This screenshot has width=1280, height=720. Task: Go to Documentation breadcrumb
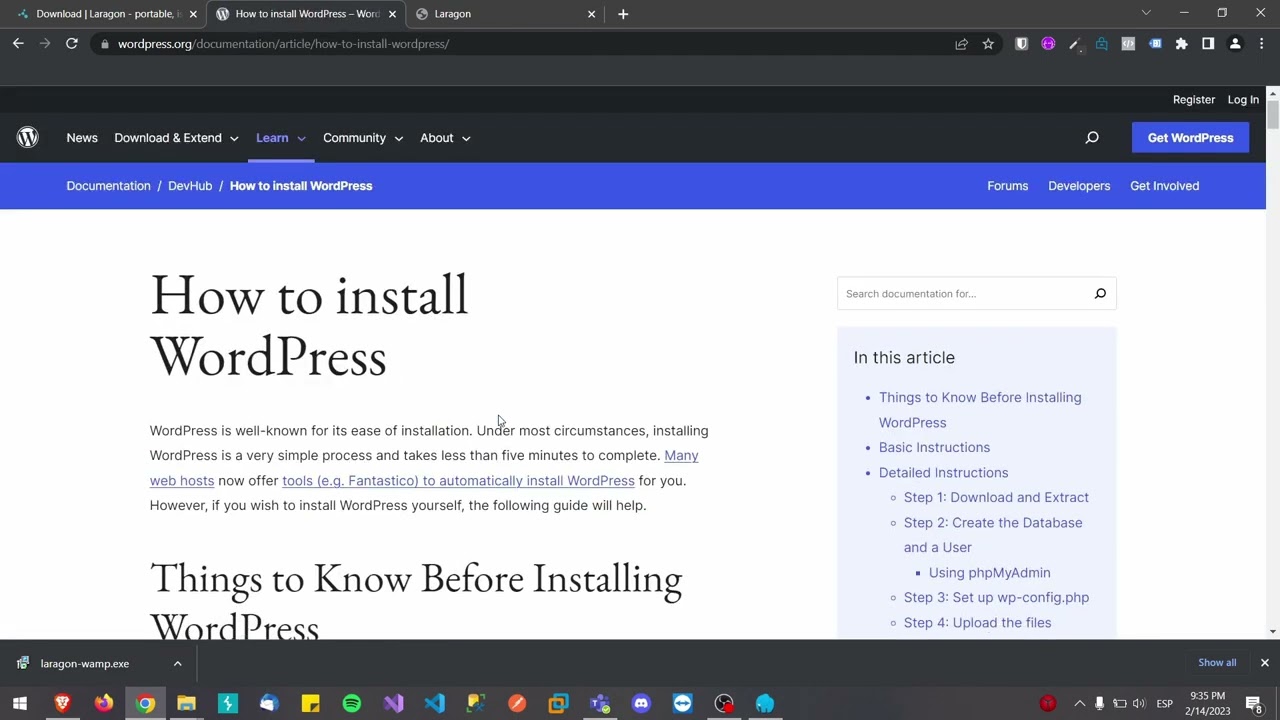pyautogui.click(x=108, y=186)
